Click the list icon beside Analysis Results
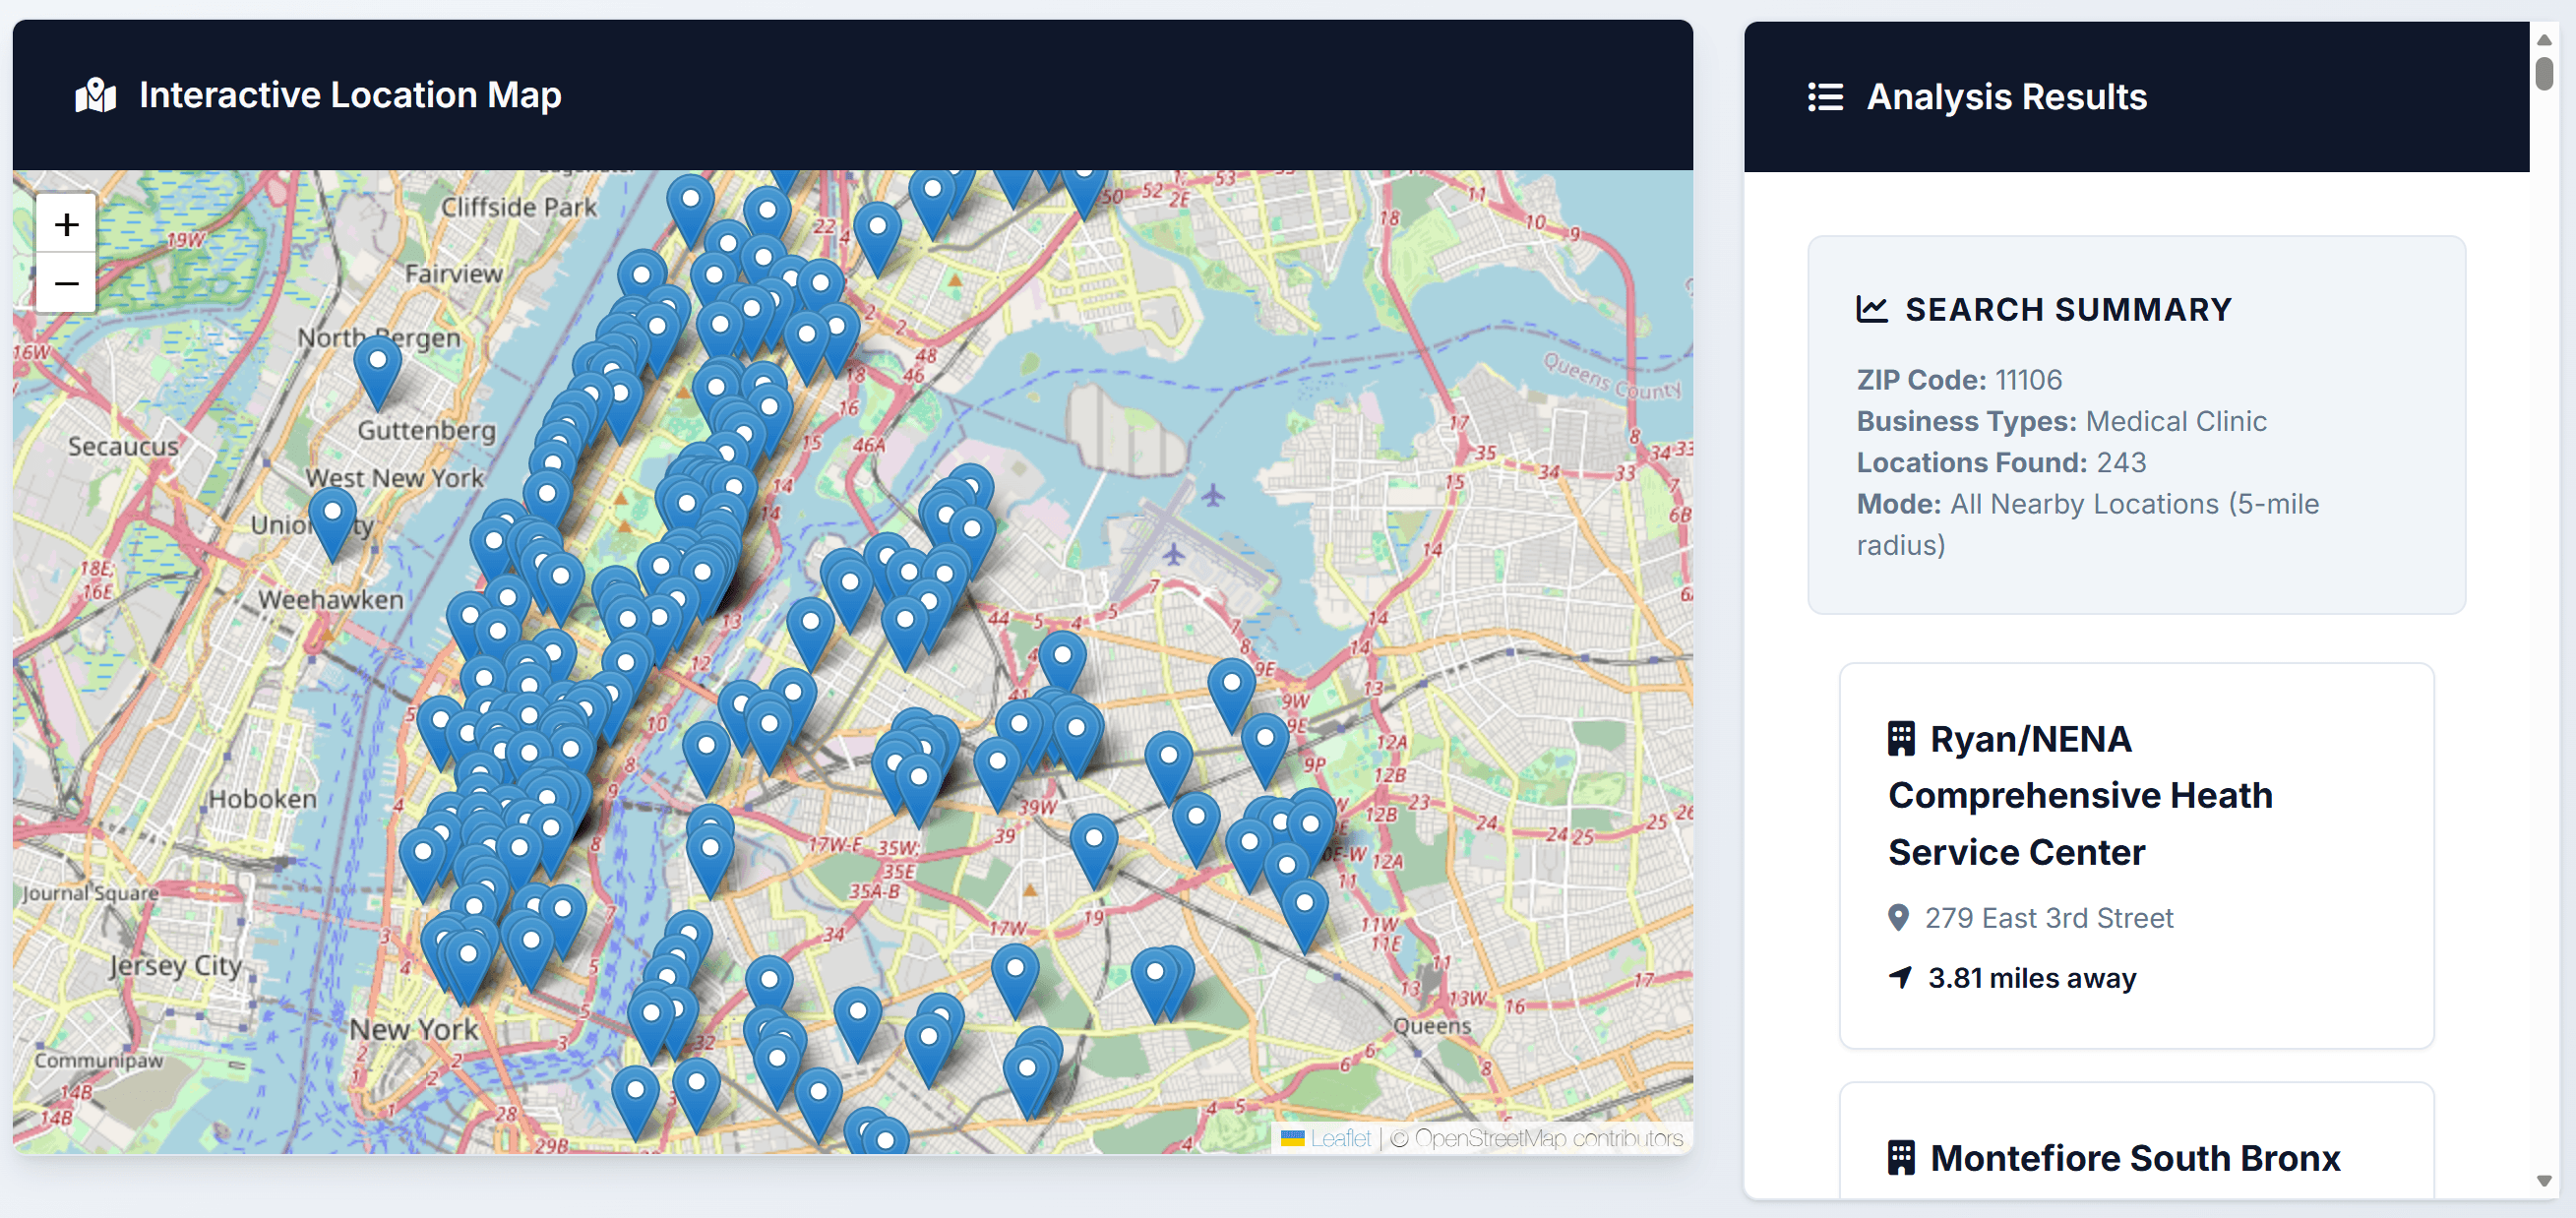Viewport: 2576px width, 1218px height. click(x=1825, y=97)
